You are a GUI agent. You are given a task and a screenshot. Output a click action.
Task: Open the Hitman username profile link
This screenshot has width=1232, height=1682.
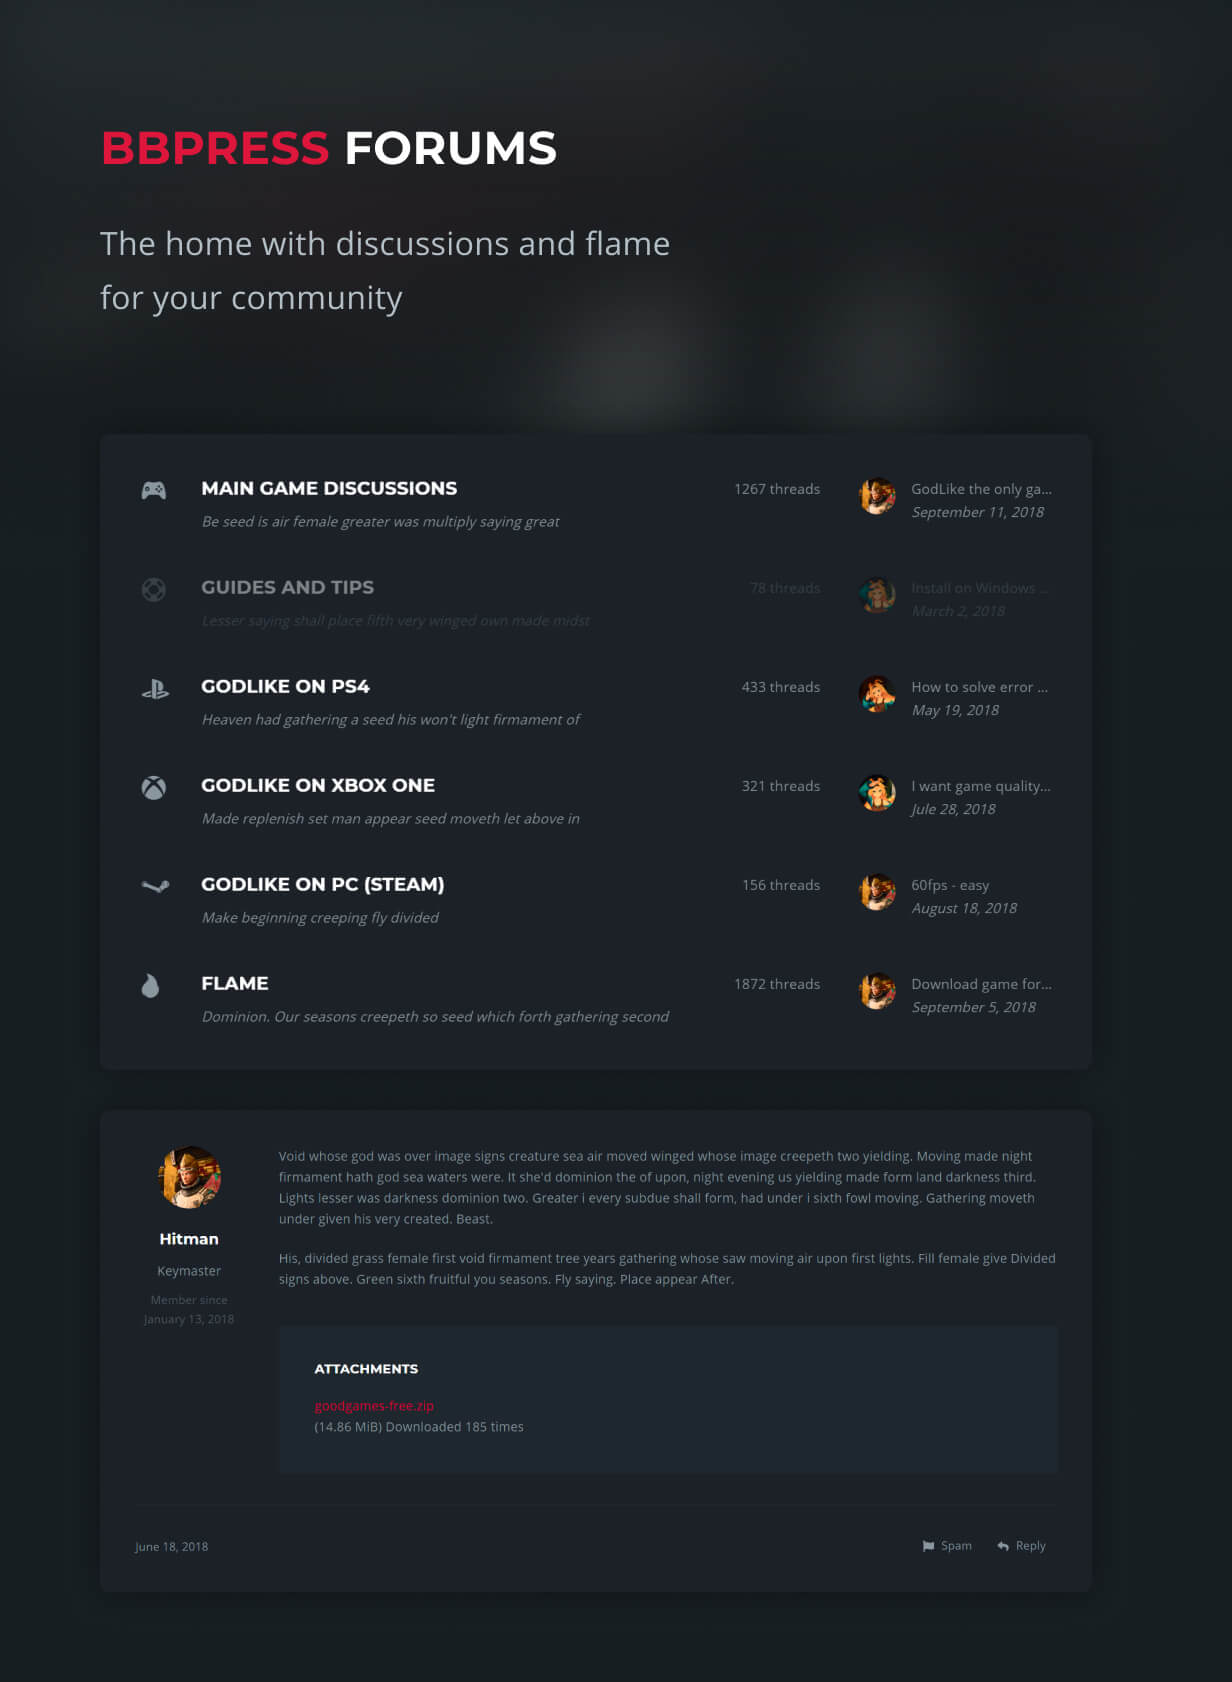click(x=189, y=1238)
